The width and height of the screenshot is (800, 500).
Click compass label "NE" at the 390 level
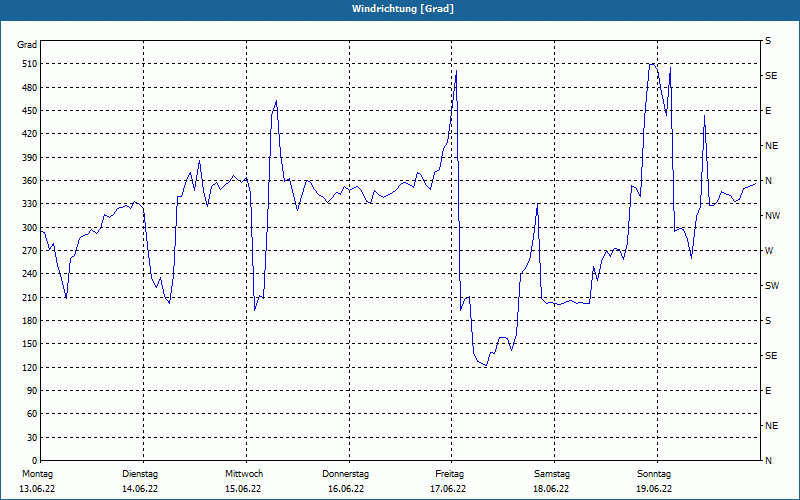(x=772, y=146)
